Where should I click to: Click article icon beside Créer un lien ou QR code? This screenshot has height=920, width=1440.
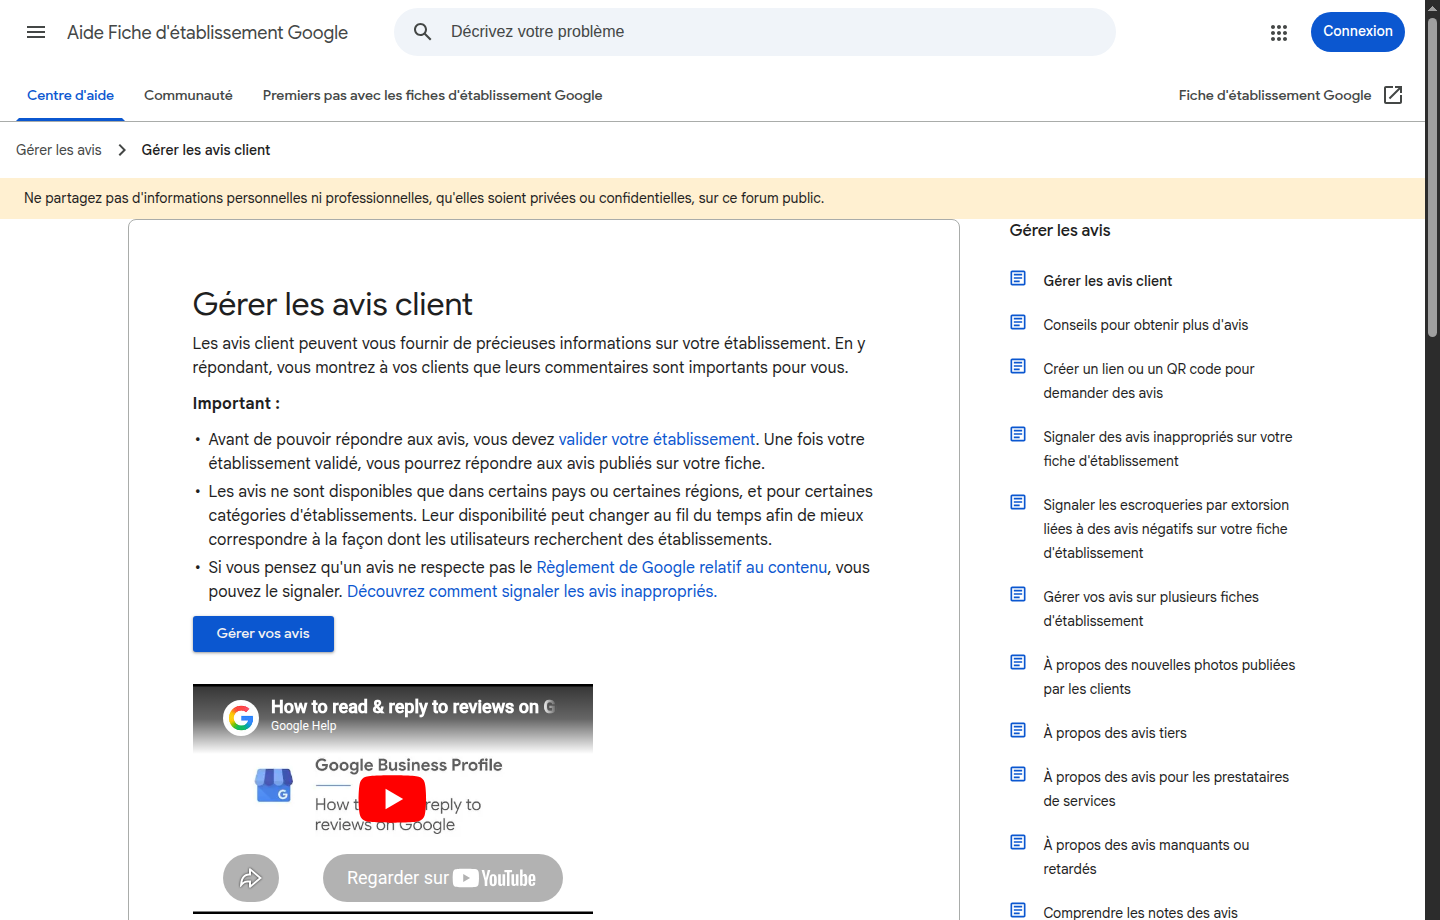tap(1018, 366)
